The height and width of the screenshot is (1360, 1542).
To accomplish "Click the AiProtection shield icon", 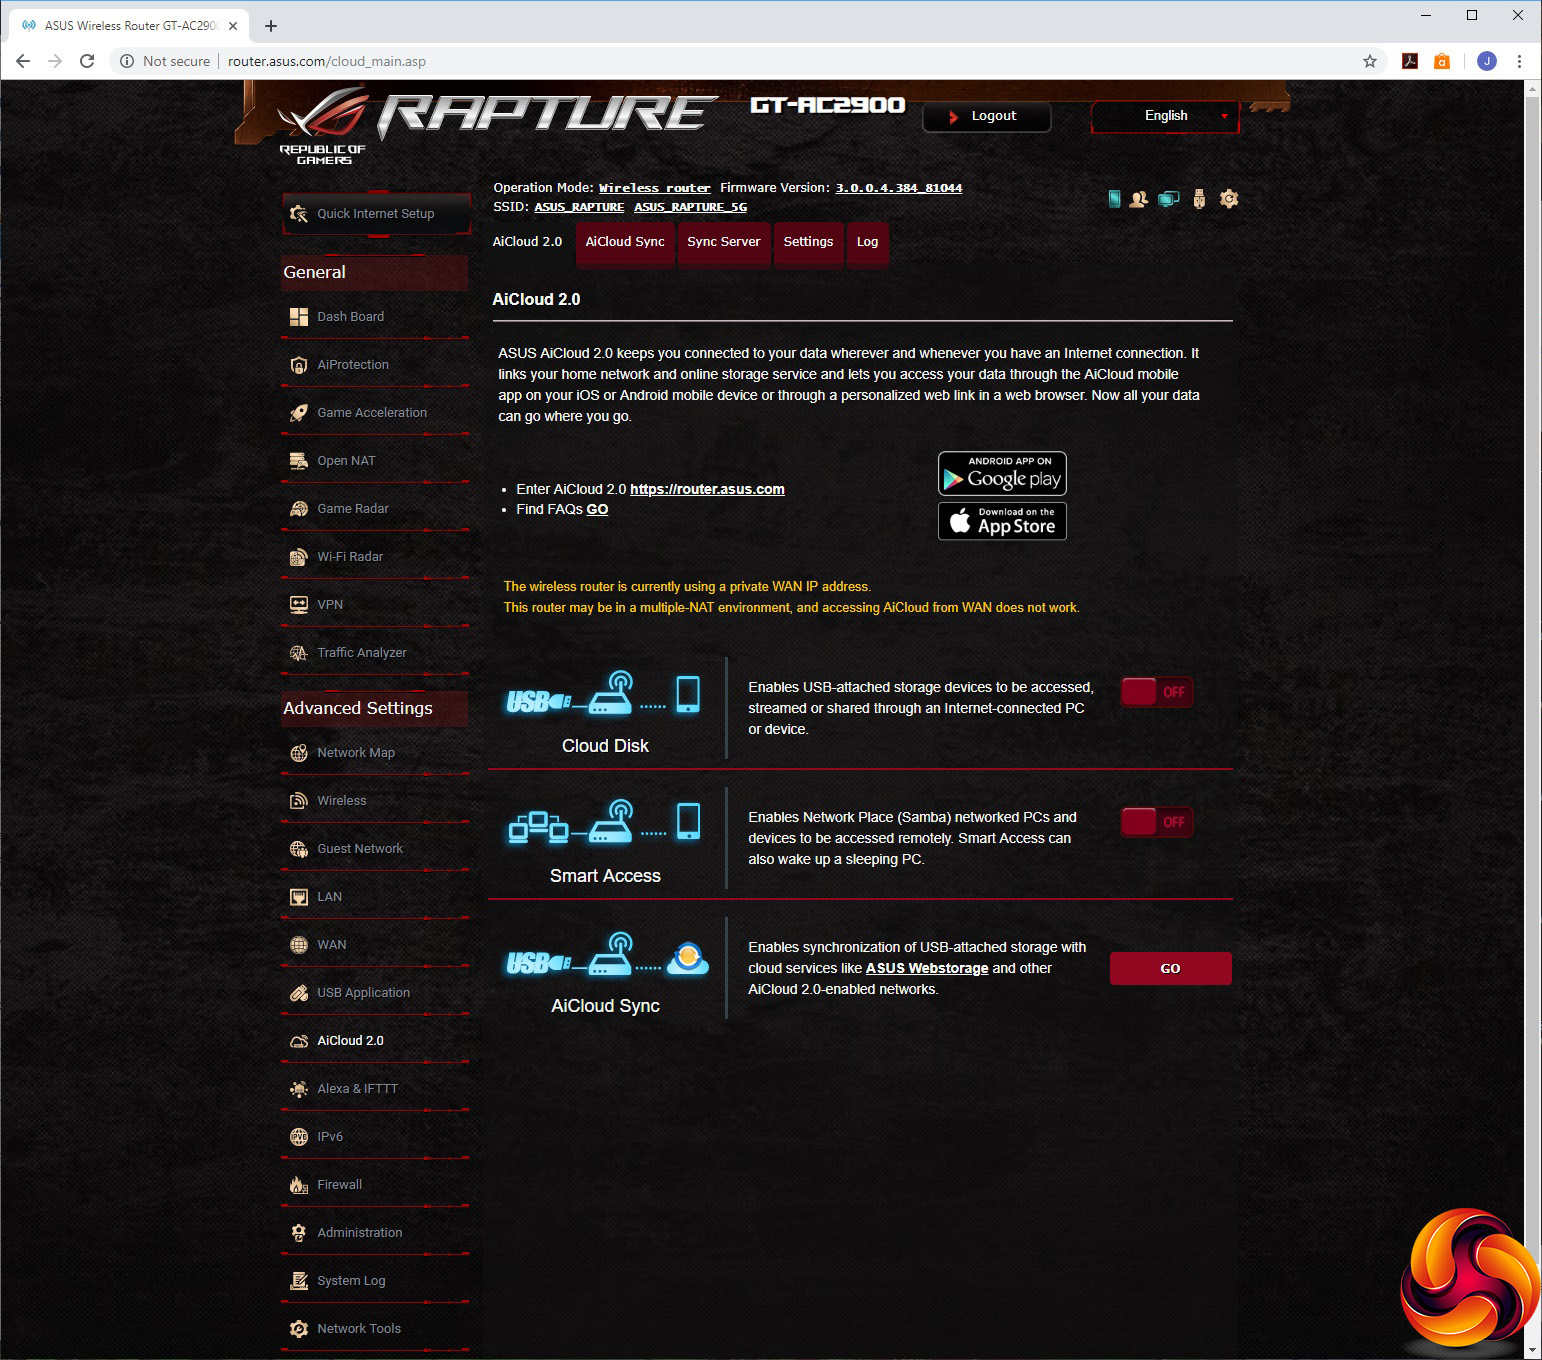I will pyautogui.click(x=298, y=365).
